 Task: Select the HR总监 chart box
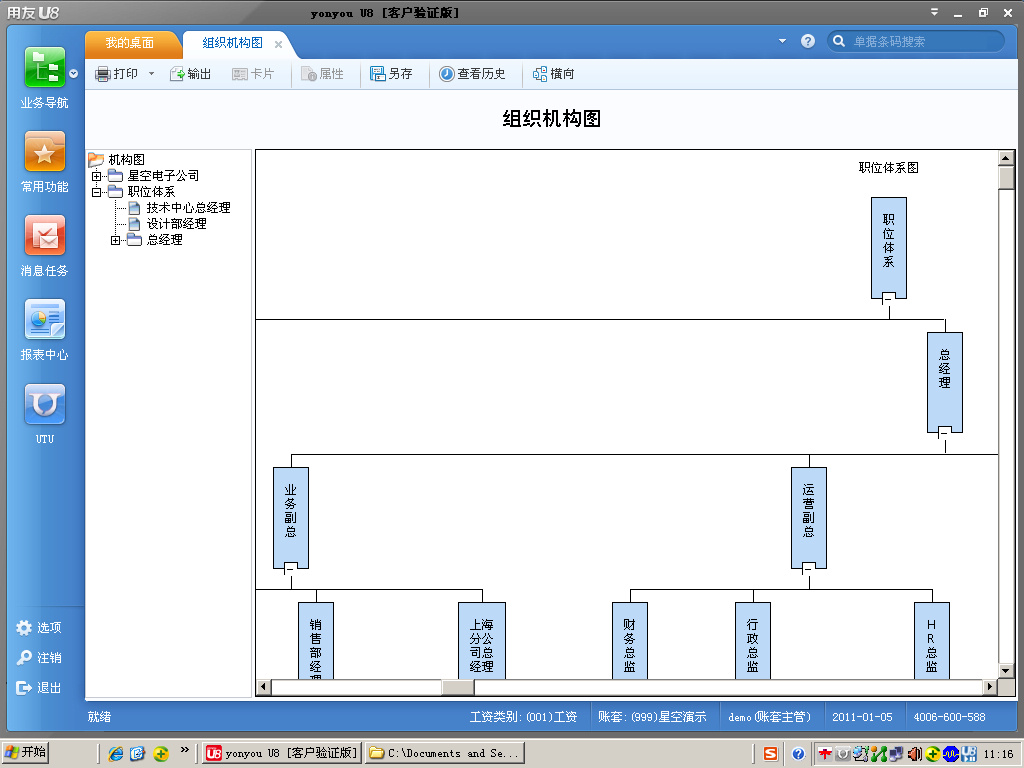[x=931, y=641]
